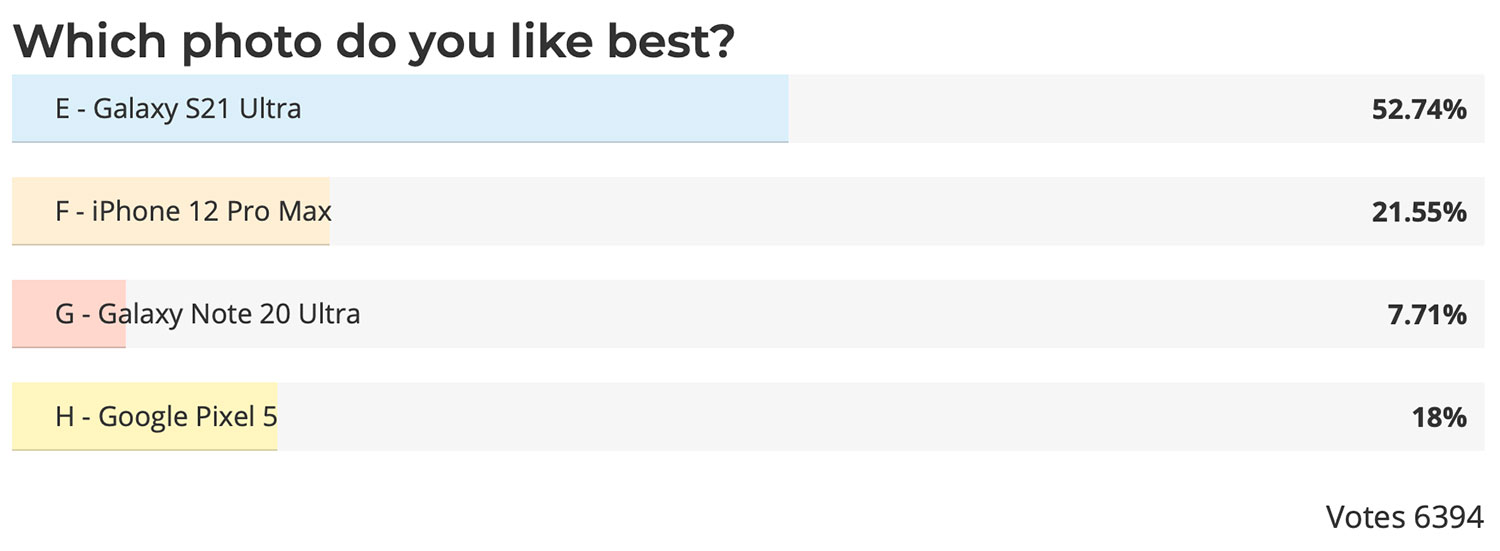The width and height of the screenshot is (1500, 551).
Task: Click the red Galaxy Note 20 Ultra bar
Action: pyautogui.click(x=69, y=314)
